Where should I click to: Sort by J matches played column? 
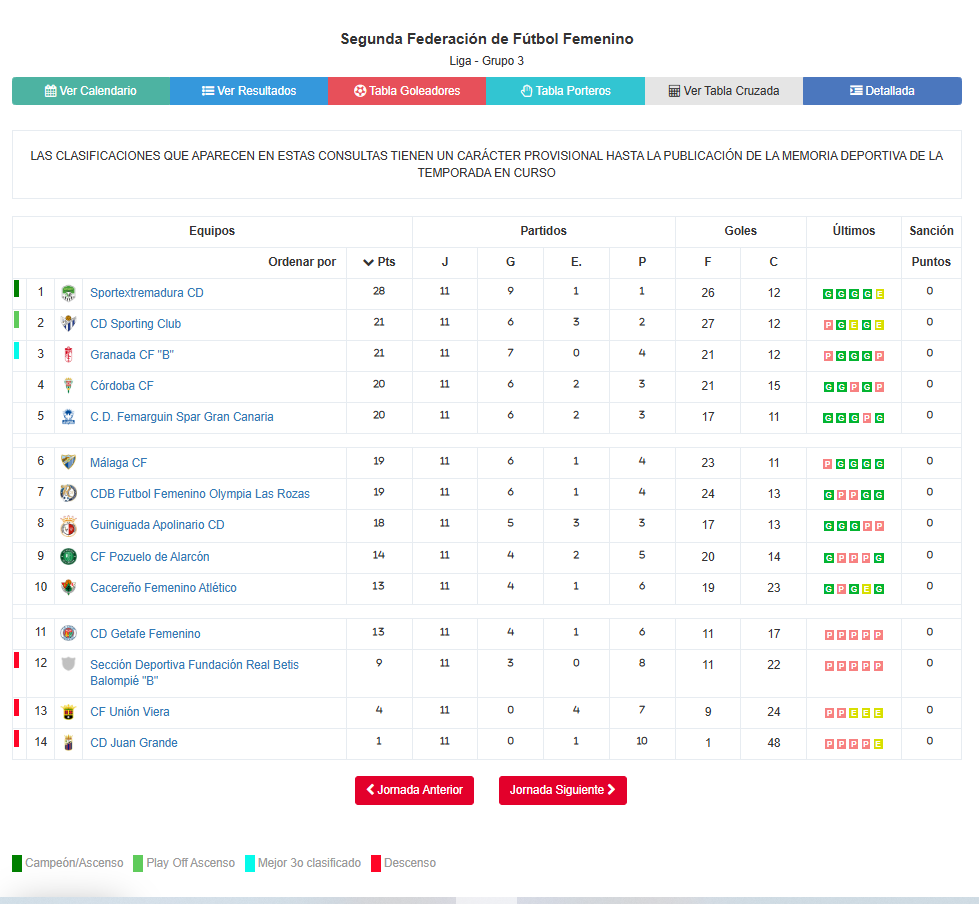[x=445, y=262]
